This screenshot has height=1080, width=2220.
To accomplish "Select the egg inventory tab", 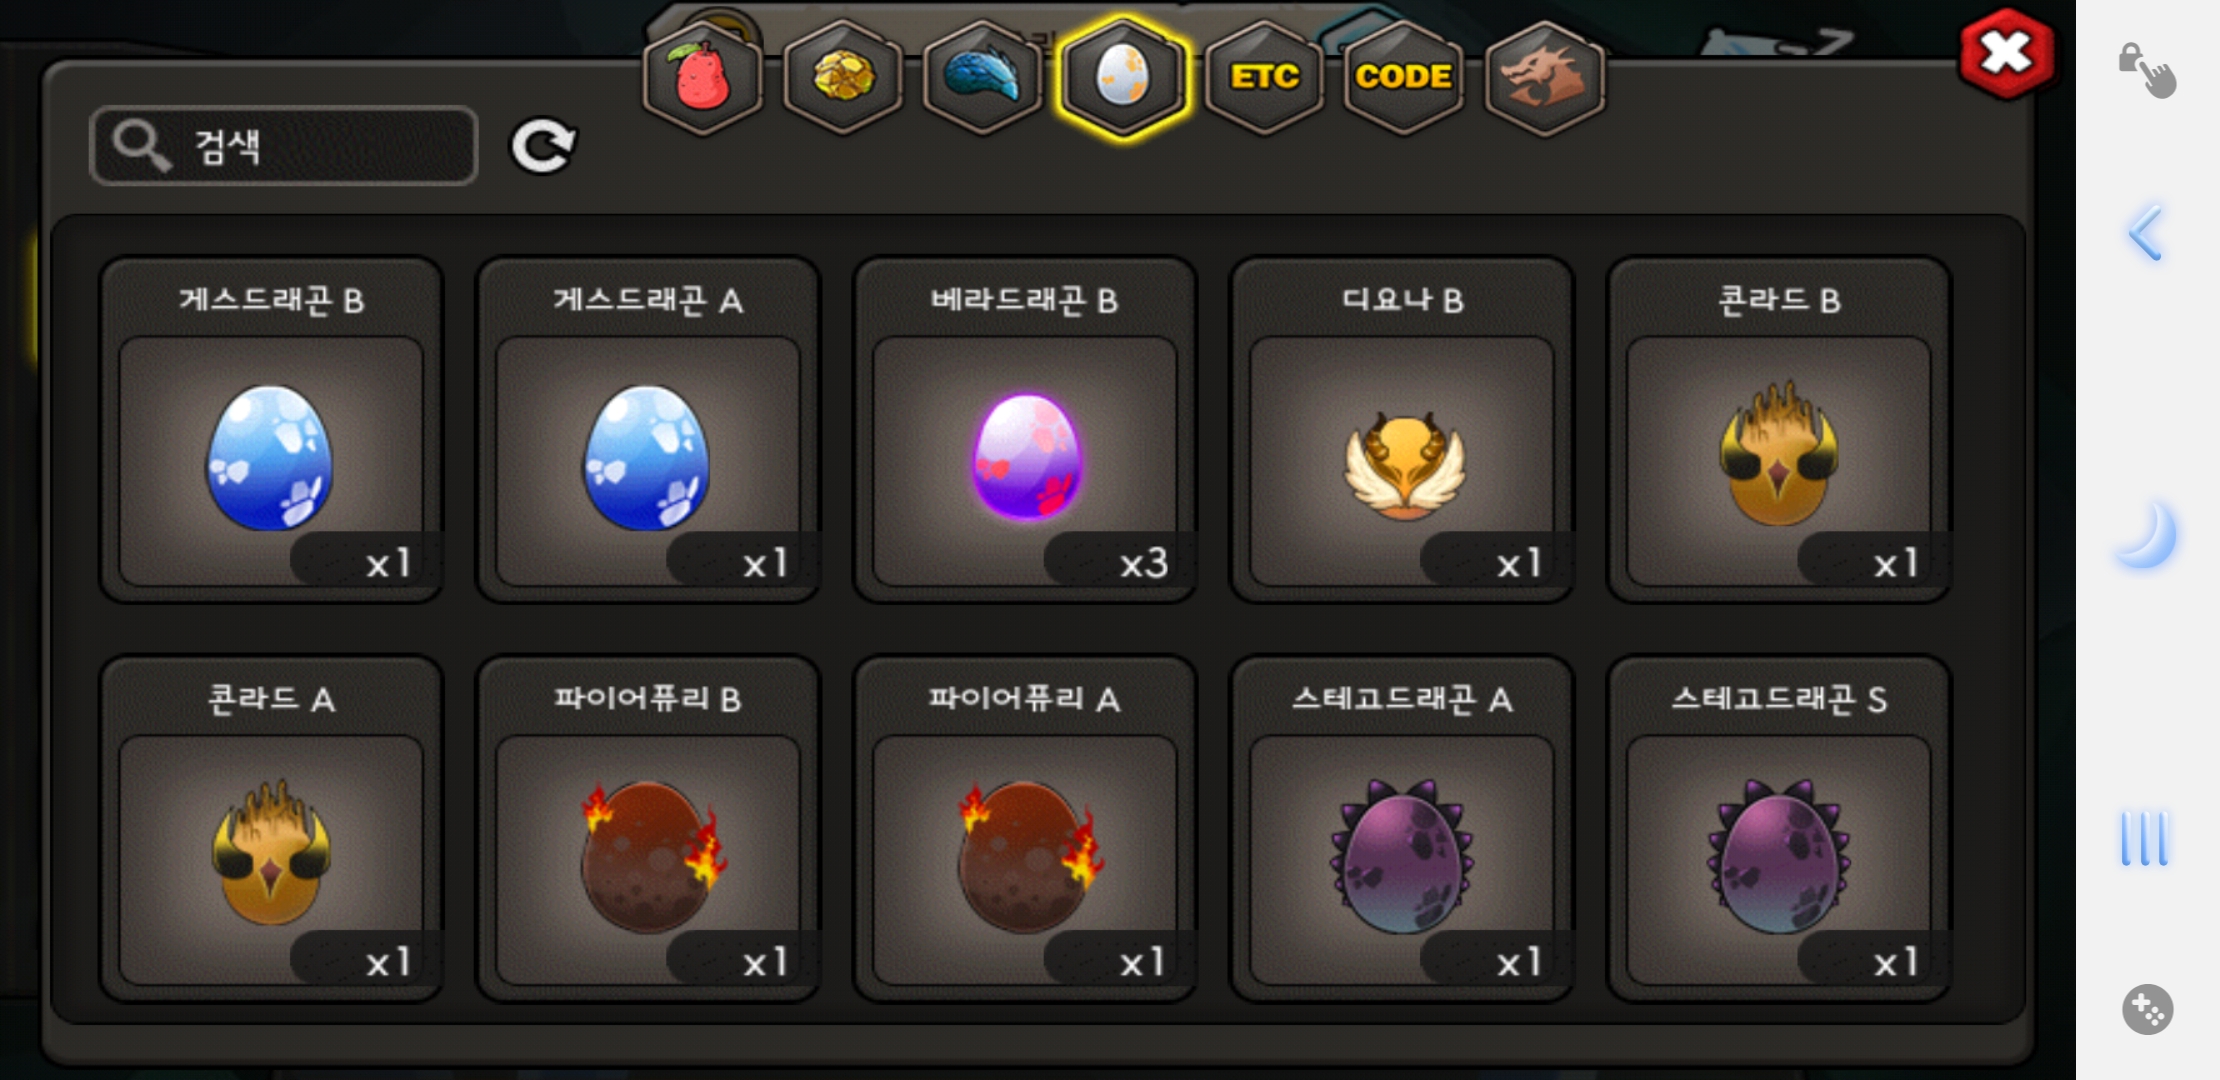I will tap(1123, 77).
